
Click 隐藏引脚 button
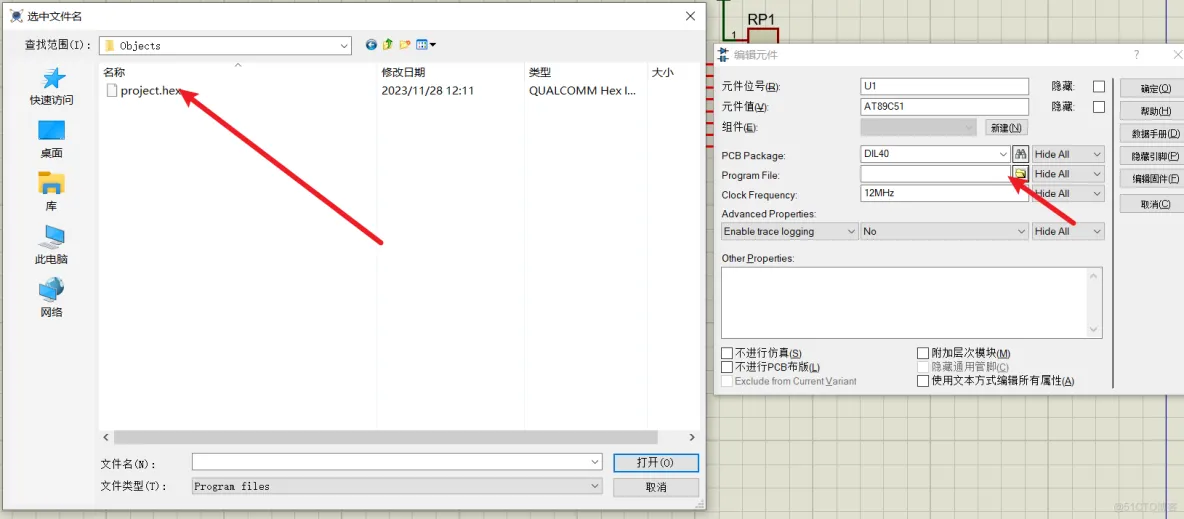(1155, 156)
